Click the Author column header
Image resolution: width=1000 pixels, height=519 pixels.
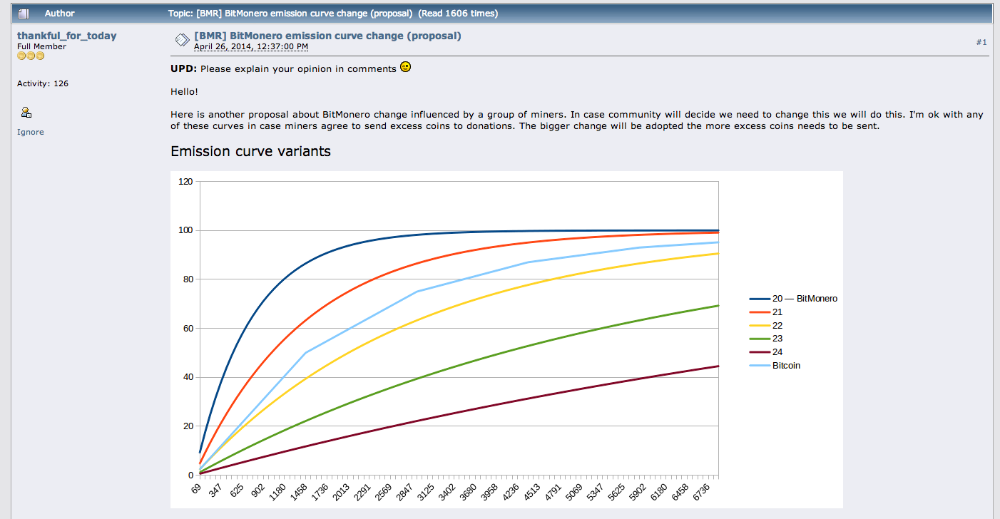point(59,13)
